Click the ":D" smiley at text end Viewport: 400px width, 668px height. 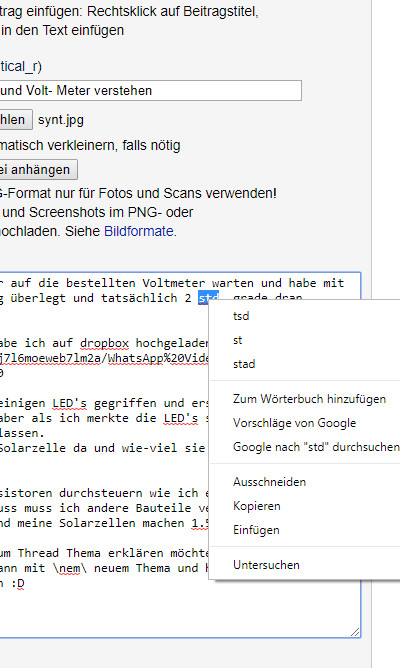[17, 583]
